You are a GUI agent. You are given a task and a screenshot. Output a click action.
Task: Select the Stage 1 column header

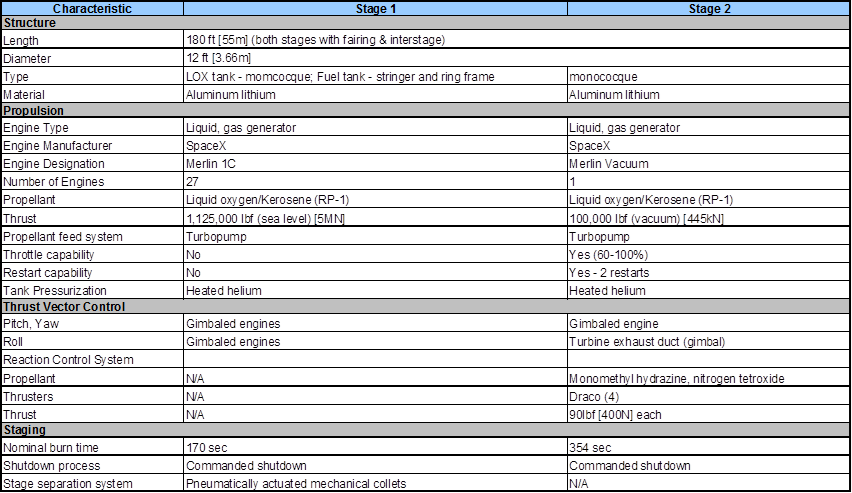tap(375, 8)
